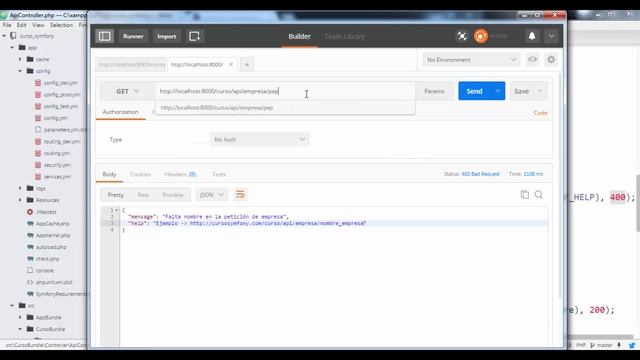The image size is (640, 360).
Task: Open check.php in the file tree
Action: [47, 259]
